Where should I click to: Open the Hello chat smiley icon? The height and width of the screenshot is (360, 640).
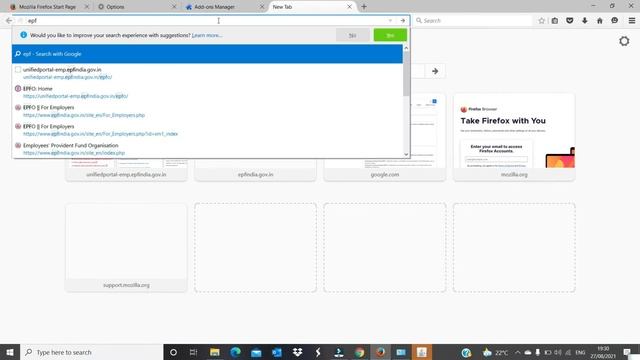click(615, 20)
